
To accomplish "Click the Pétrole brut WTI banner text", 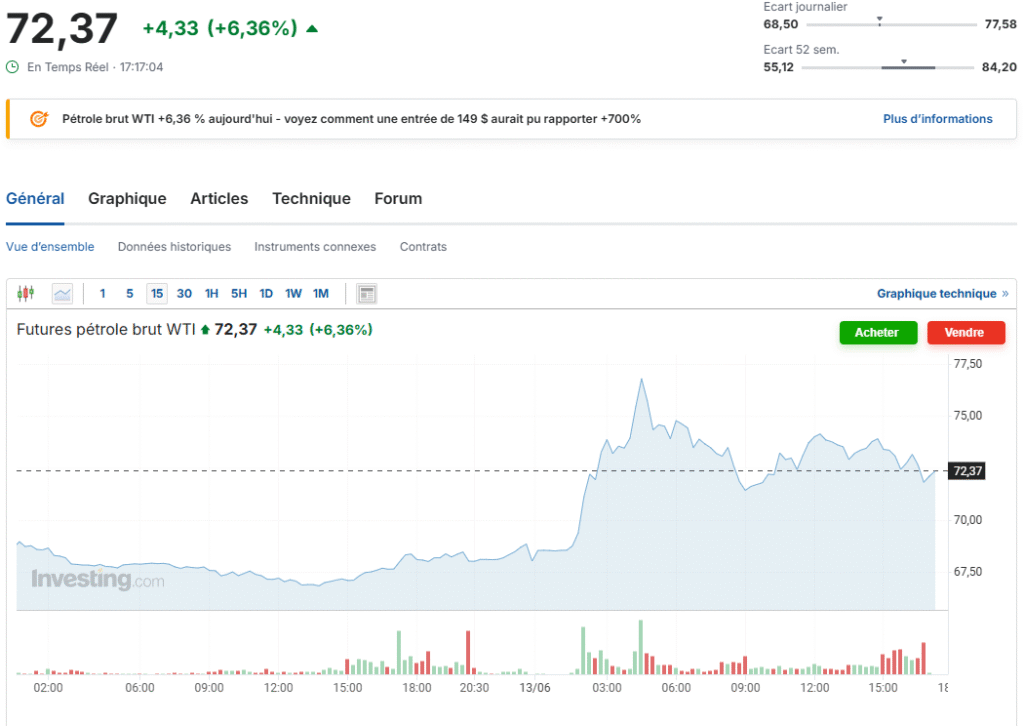I will (x=351, y=119).
